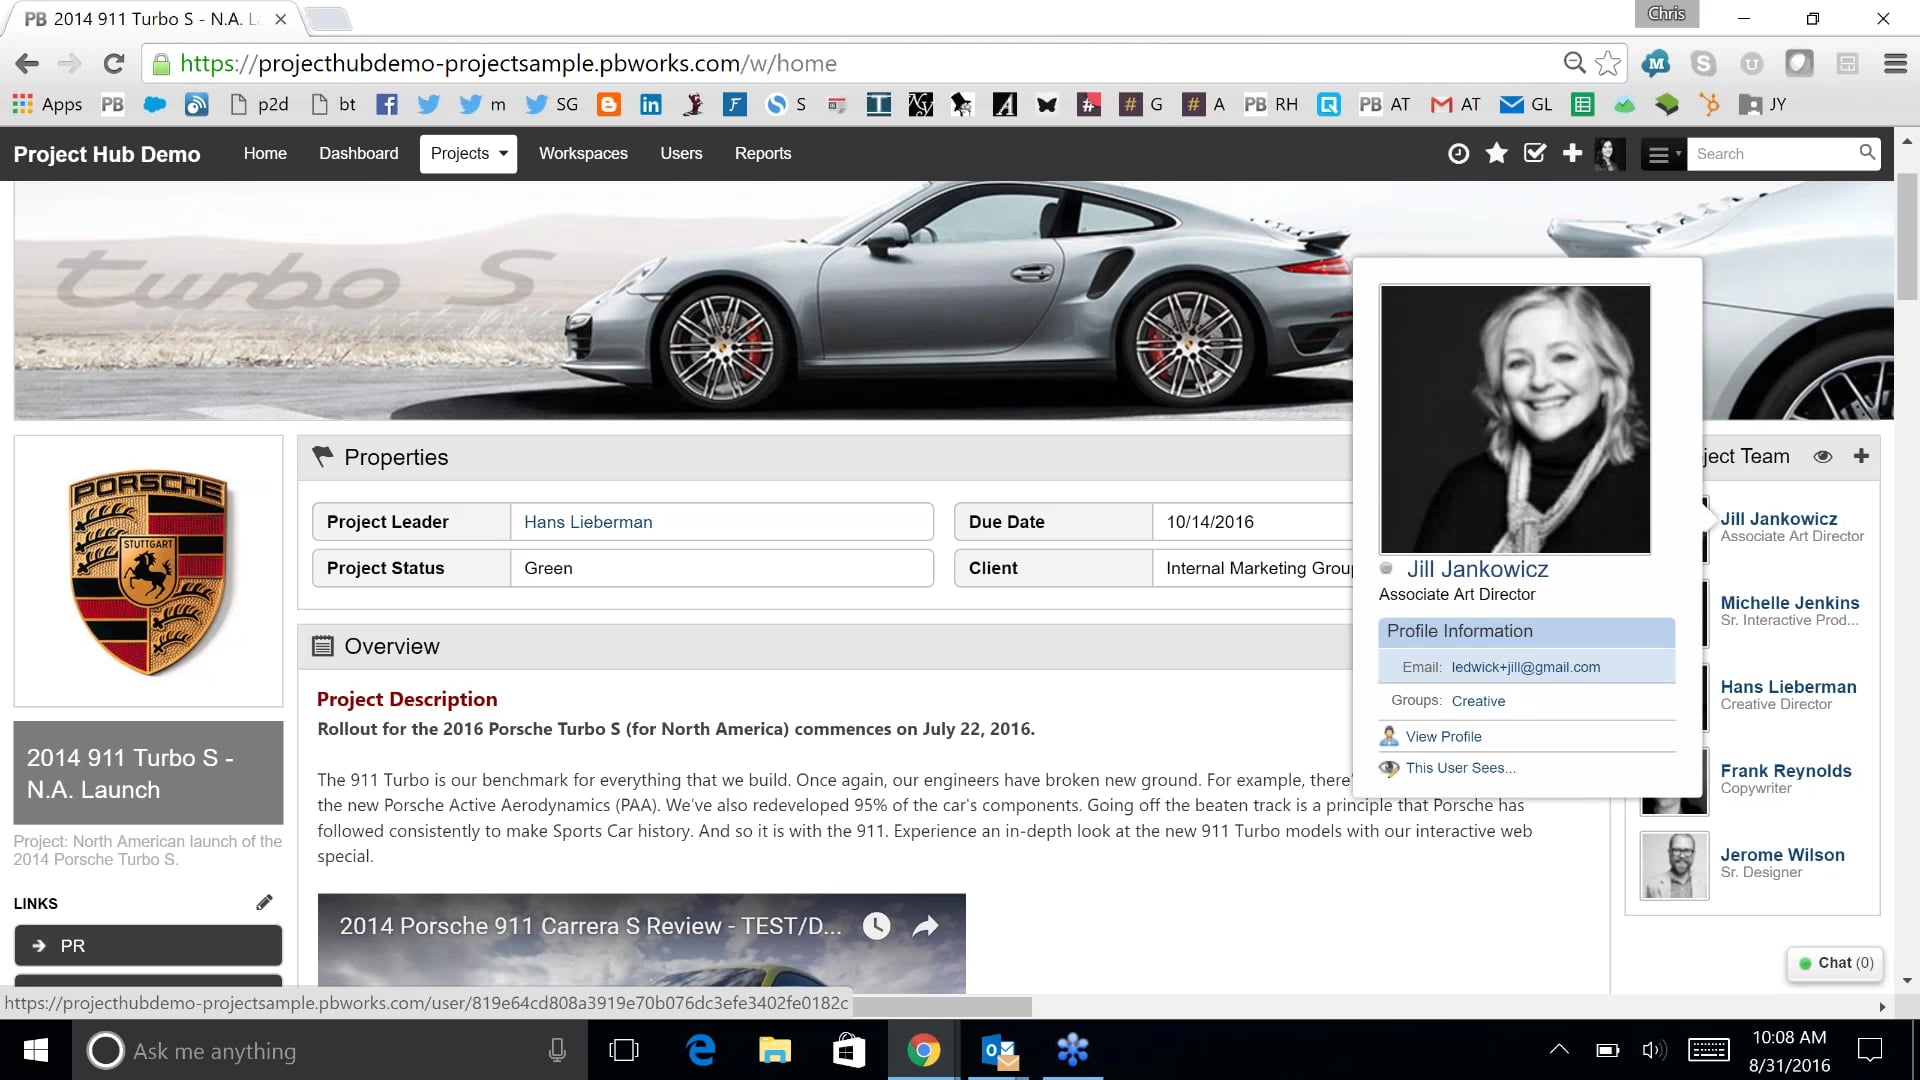Open the user avatar in navbar
Image resolution: width=1920 pixels, height=1080 pixels.
[x=1609, y=154]
